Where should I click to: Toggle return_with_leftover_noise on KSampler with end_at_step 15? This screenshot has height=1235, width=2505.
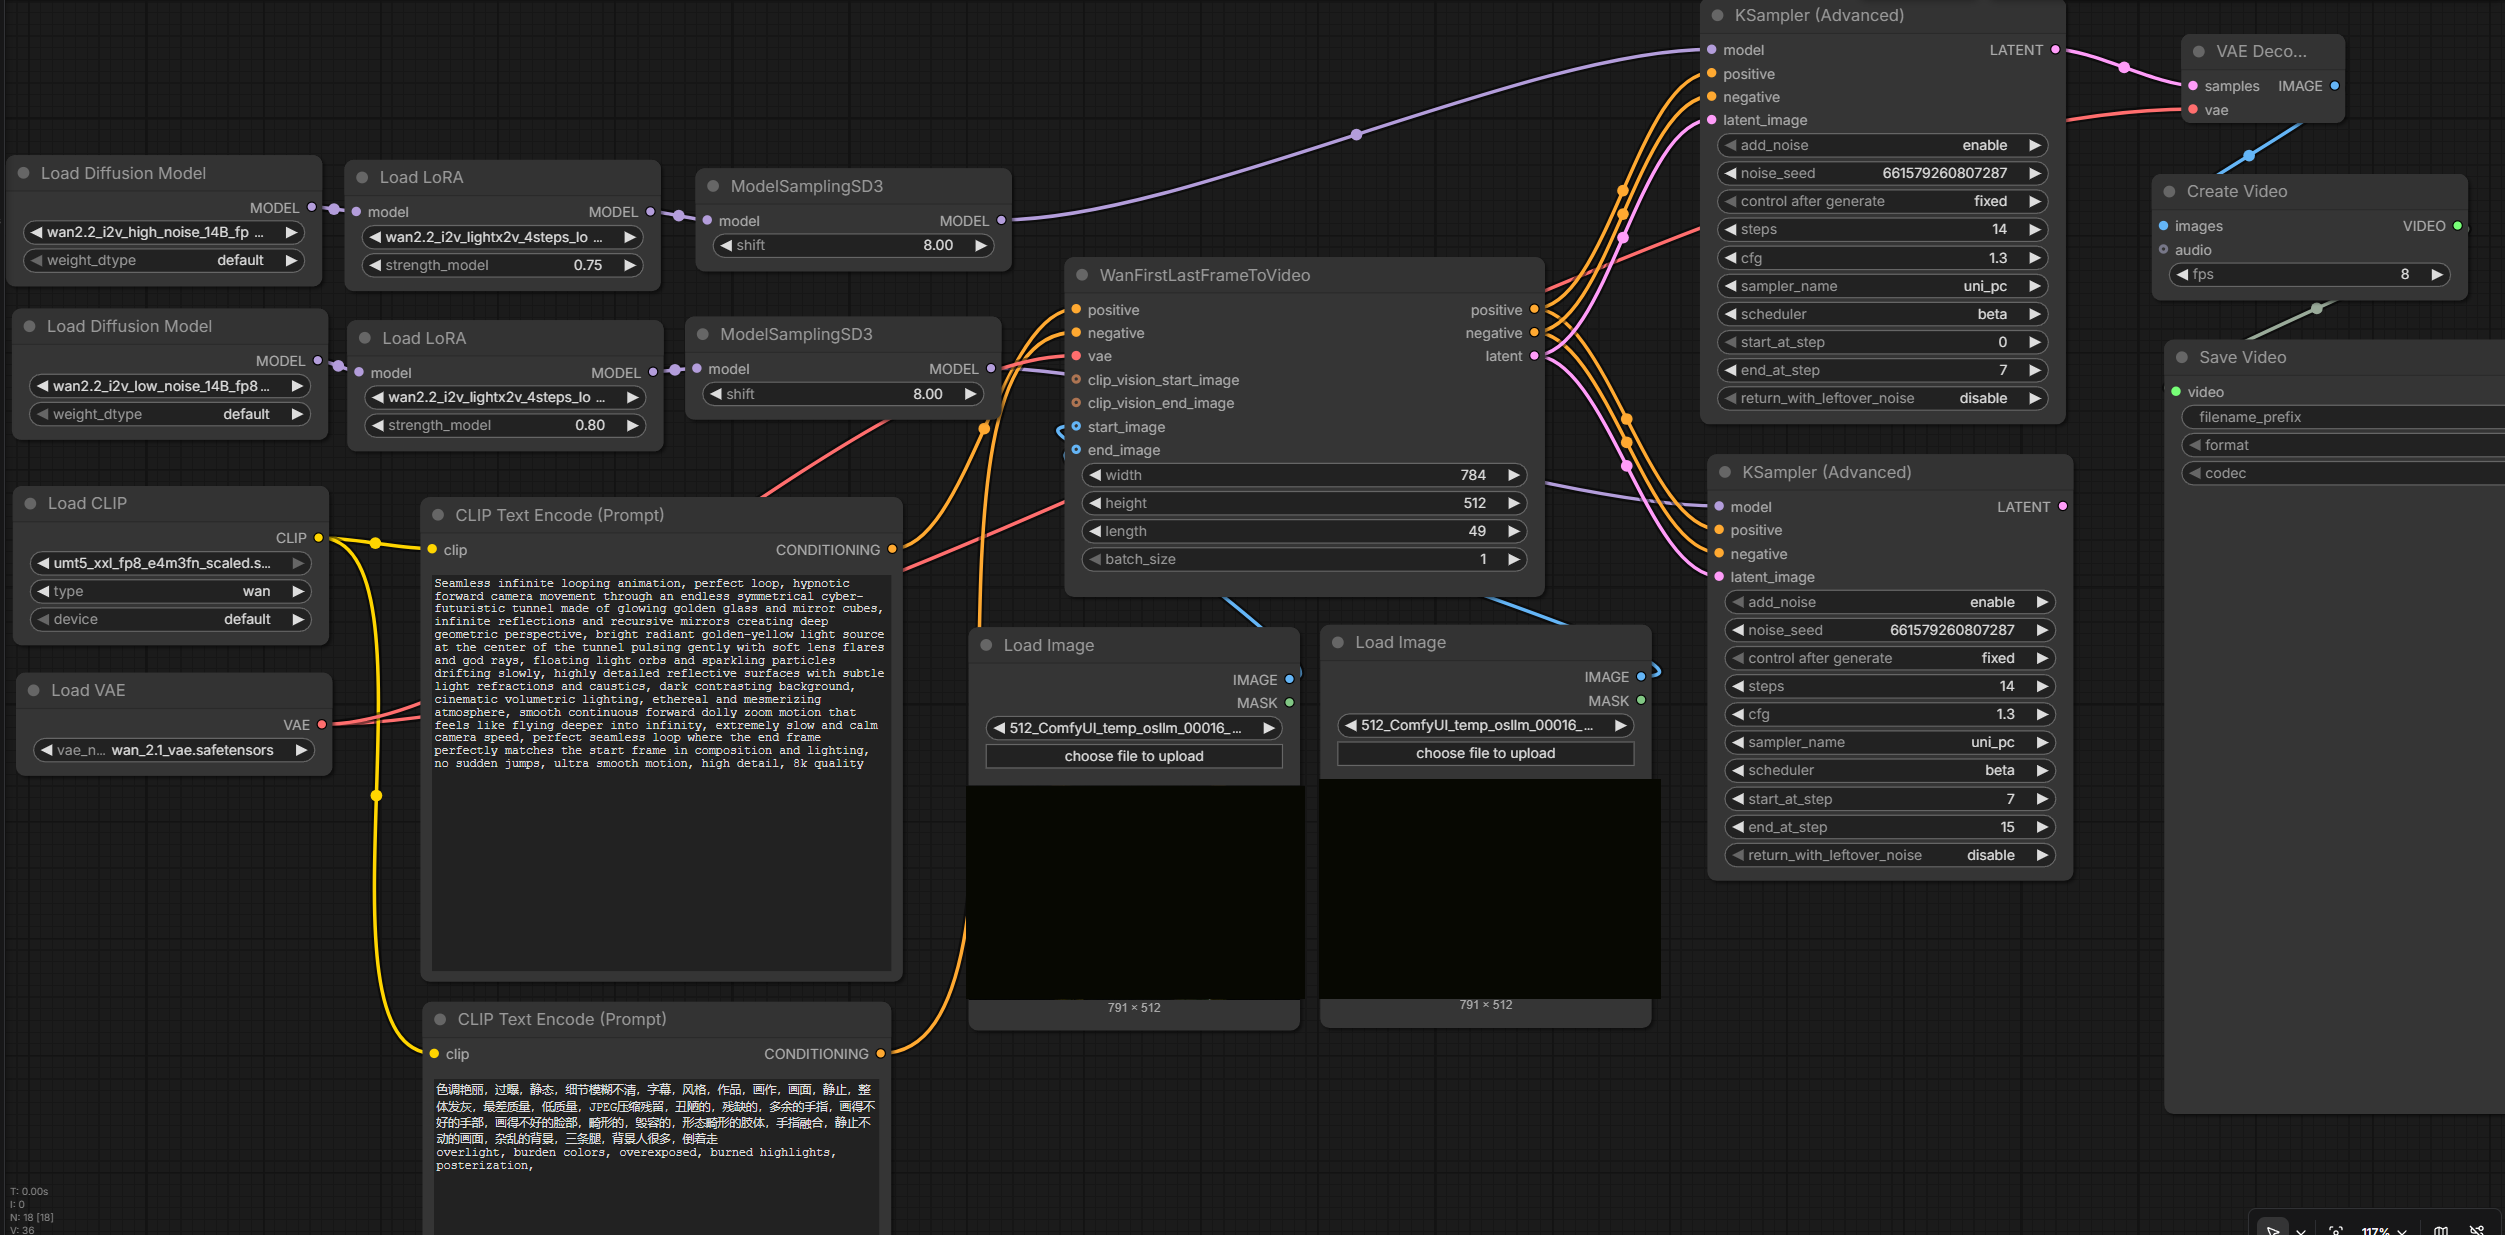coord(1890,855)
